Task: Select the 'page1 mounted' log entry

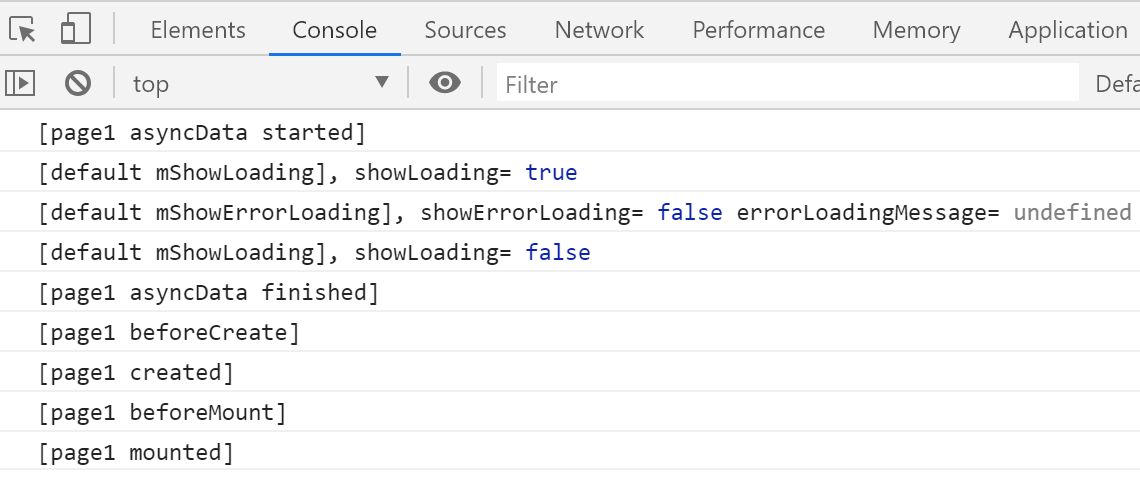Action: pos(136,452)
